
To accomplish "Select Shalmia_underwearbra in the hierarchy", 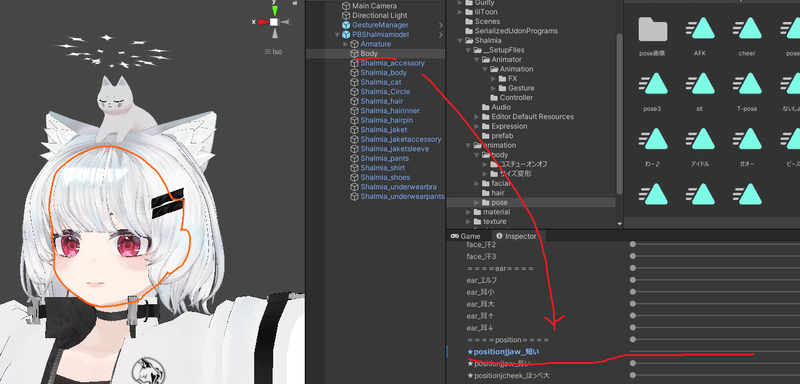I will coord(398,187).
